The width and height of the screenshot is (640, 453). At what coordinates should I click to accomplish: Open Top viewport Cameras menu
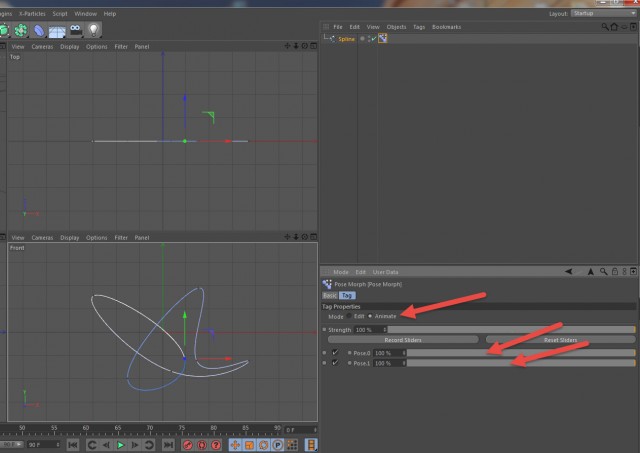coord(42,47)
